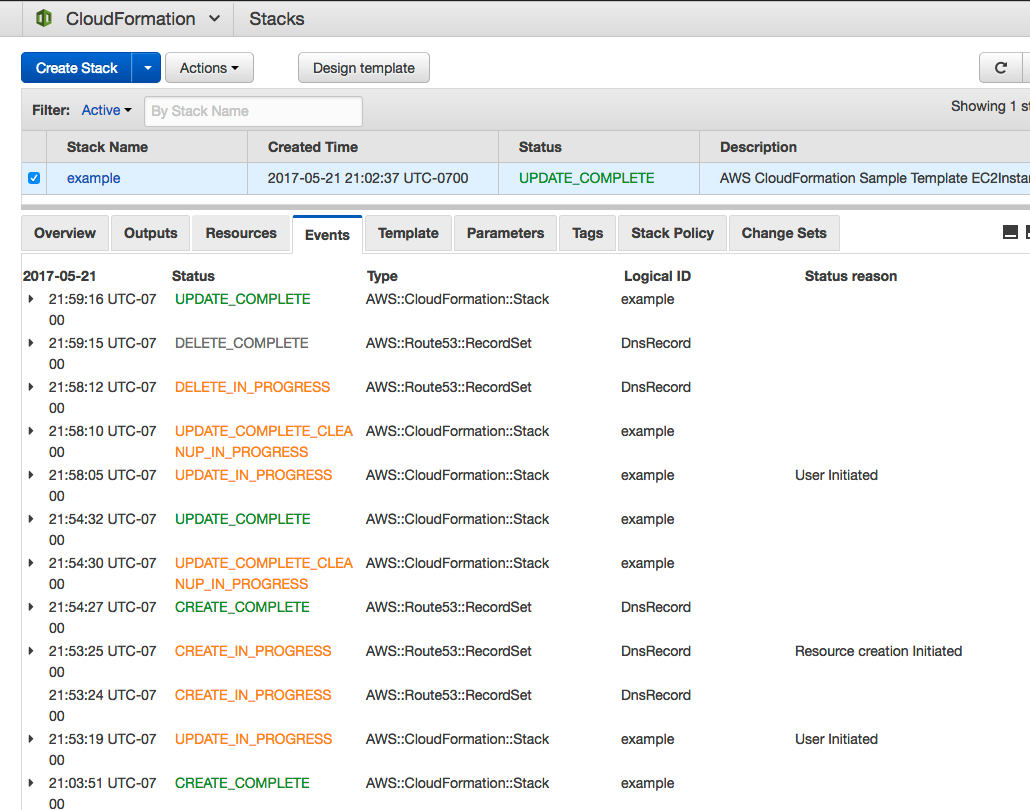Click the 21:53:24 CREATE_IN_PROGRESS status text
This screenshot has height=810, width=1030.
253,695
